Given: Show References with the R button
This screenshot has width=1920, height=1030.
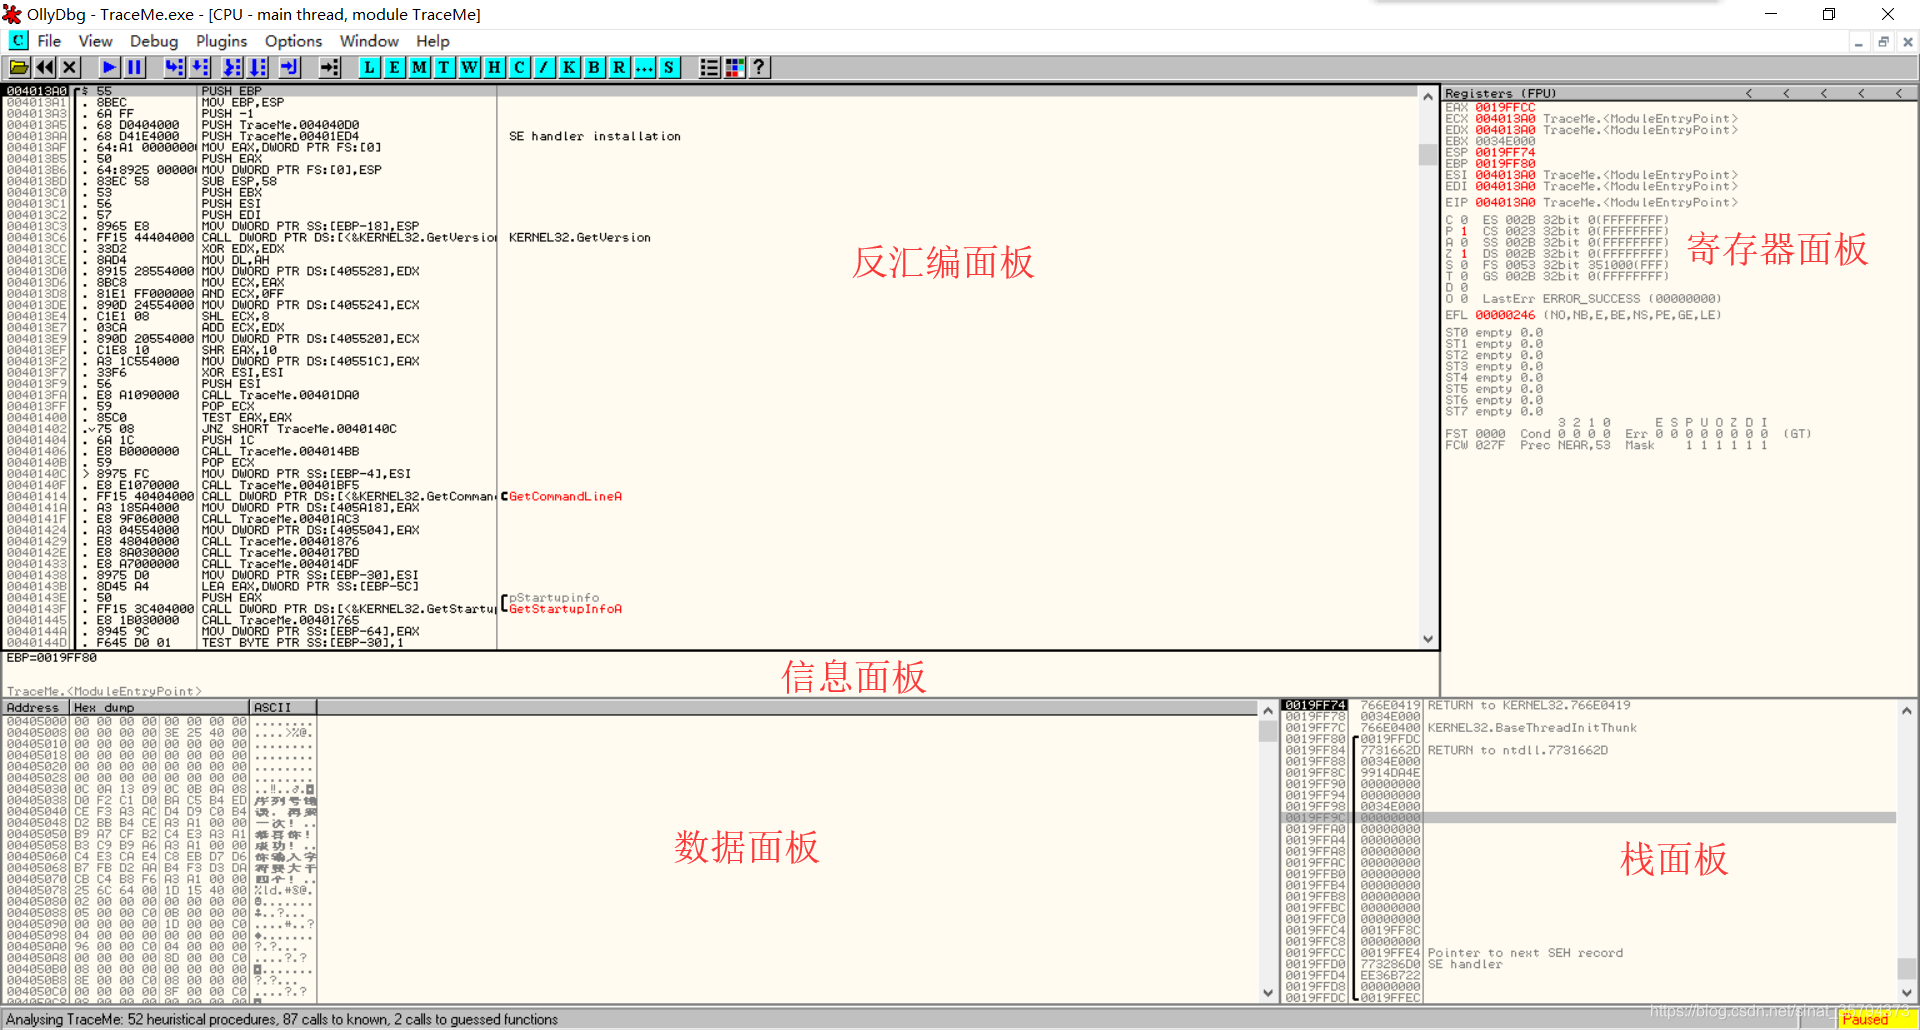Looking at the screenshot, I should tap(619, 67).
